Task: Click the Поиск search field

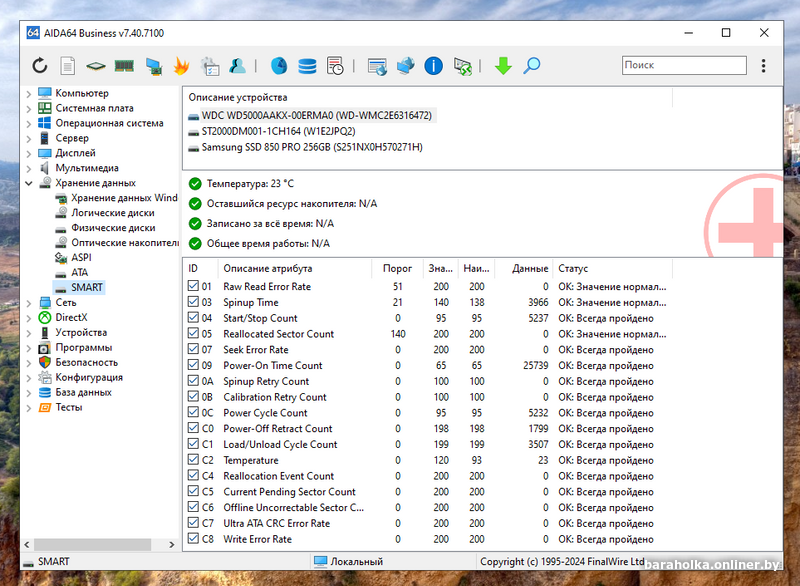Action: coord(682,66)
